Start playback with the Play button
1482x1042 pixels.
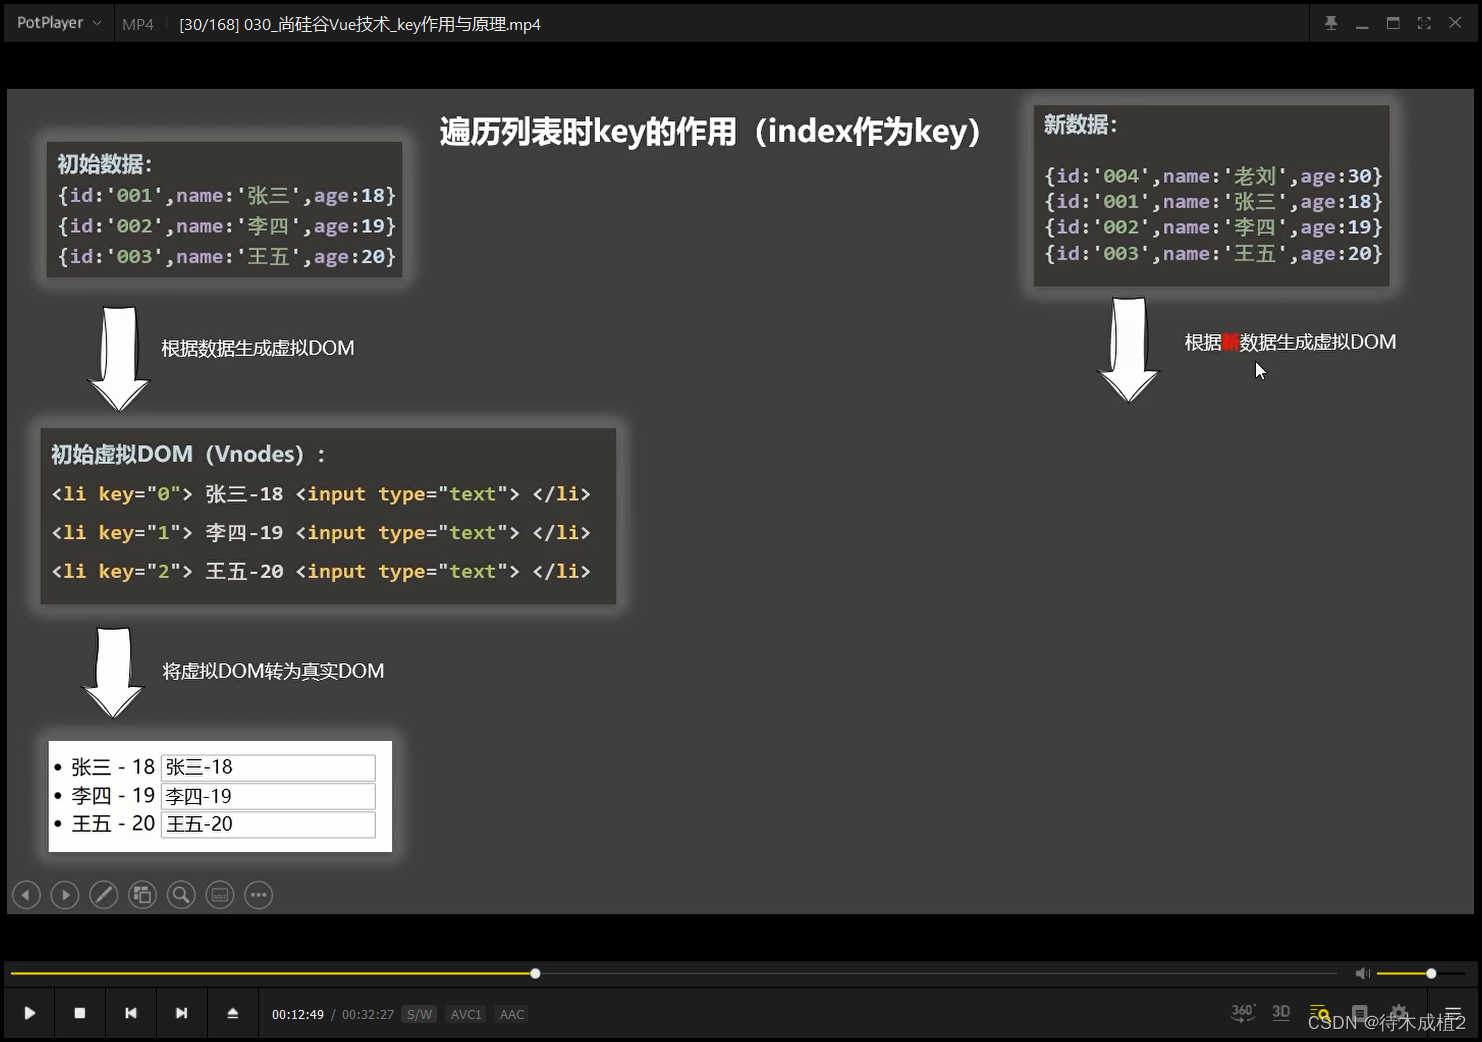(29, 1013)
